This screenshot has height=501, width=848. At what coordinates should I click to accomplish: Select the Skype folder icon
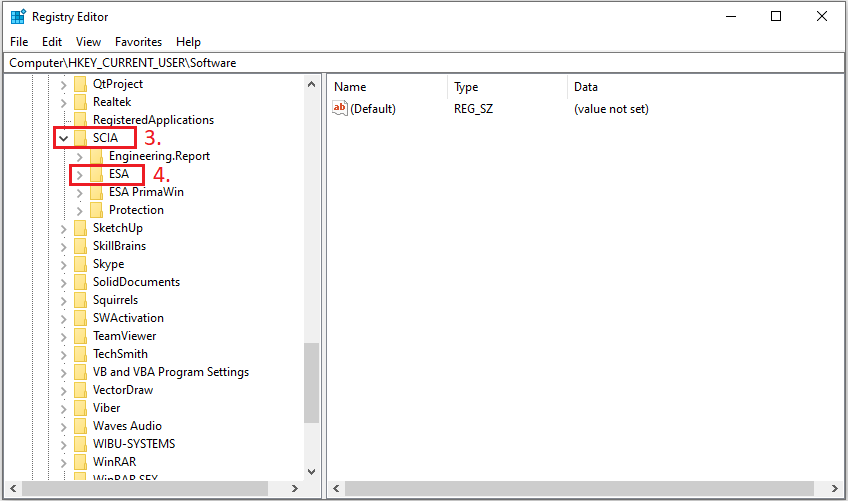[80, 263]
